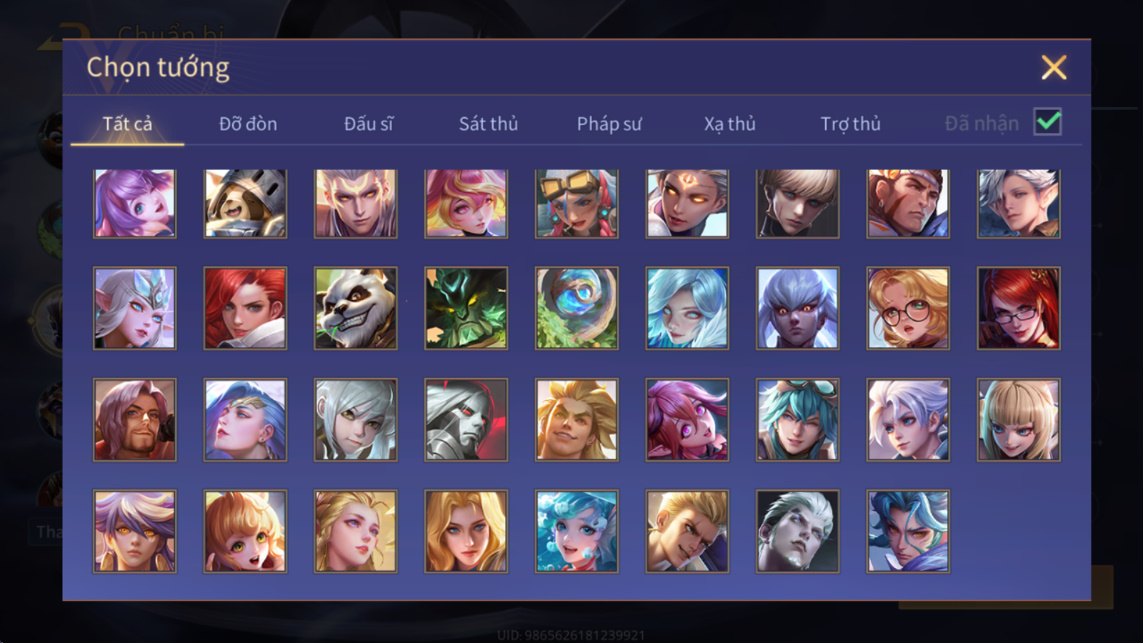Switch to the Đỡ đòn tab
Viewport: 1143px width, 643px height.
[248, 124]
